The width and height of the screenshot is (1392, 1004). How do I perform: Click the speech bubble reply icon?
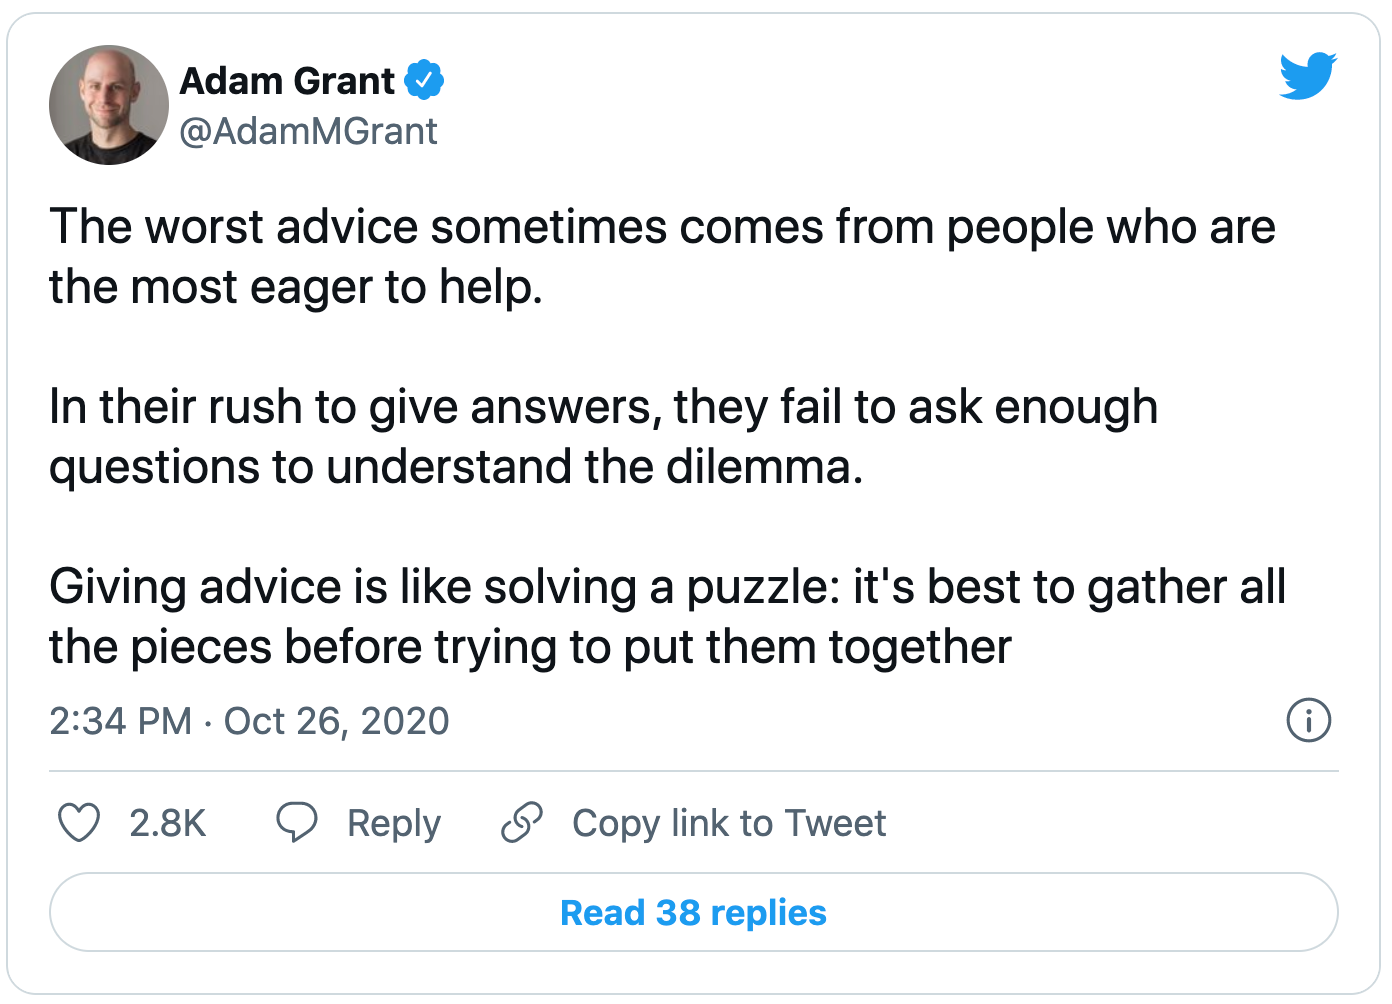click(x=297, y=823)
